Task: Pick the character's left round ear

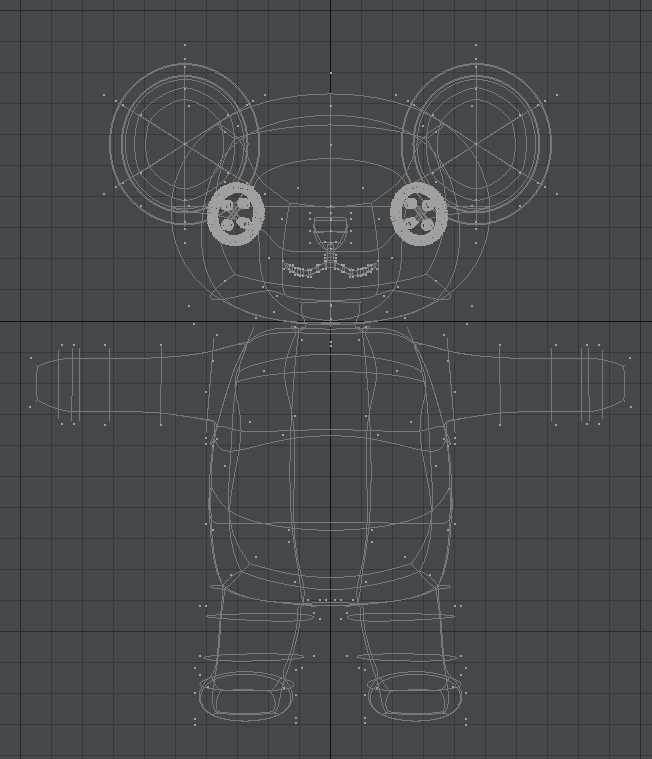Action: click(184, 144)
